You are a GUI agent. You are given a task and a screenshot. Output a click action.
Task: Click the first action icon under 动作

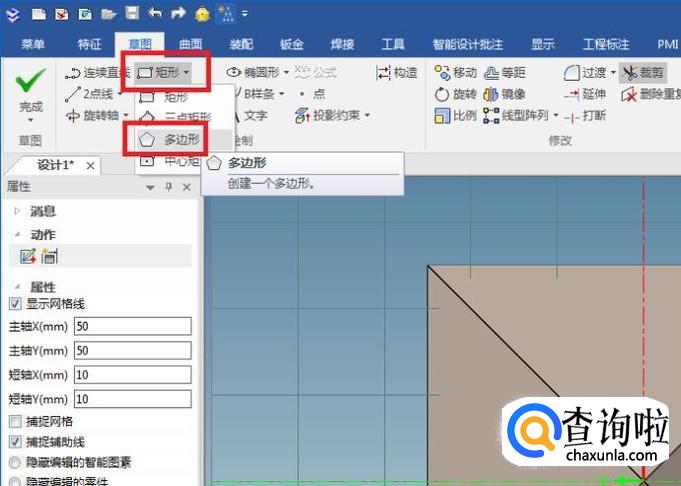coord(28,256)
